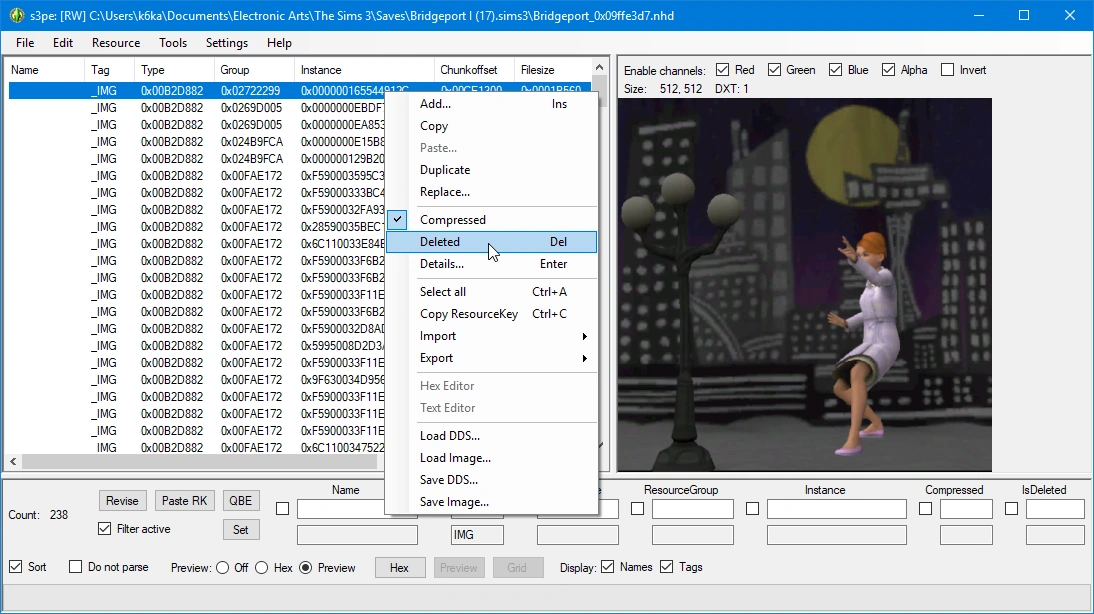Open the Settings menu
This screenshot has height=614, width=1094.
pyautogui.click(x=227, y=43)
